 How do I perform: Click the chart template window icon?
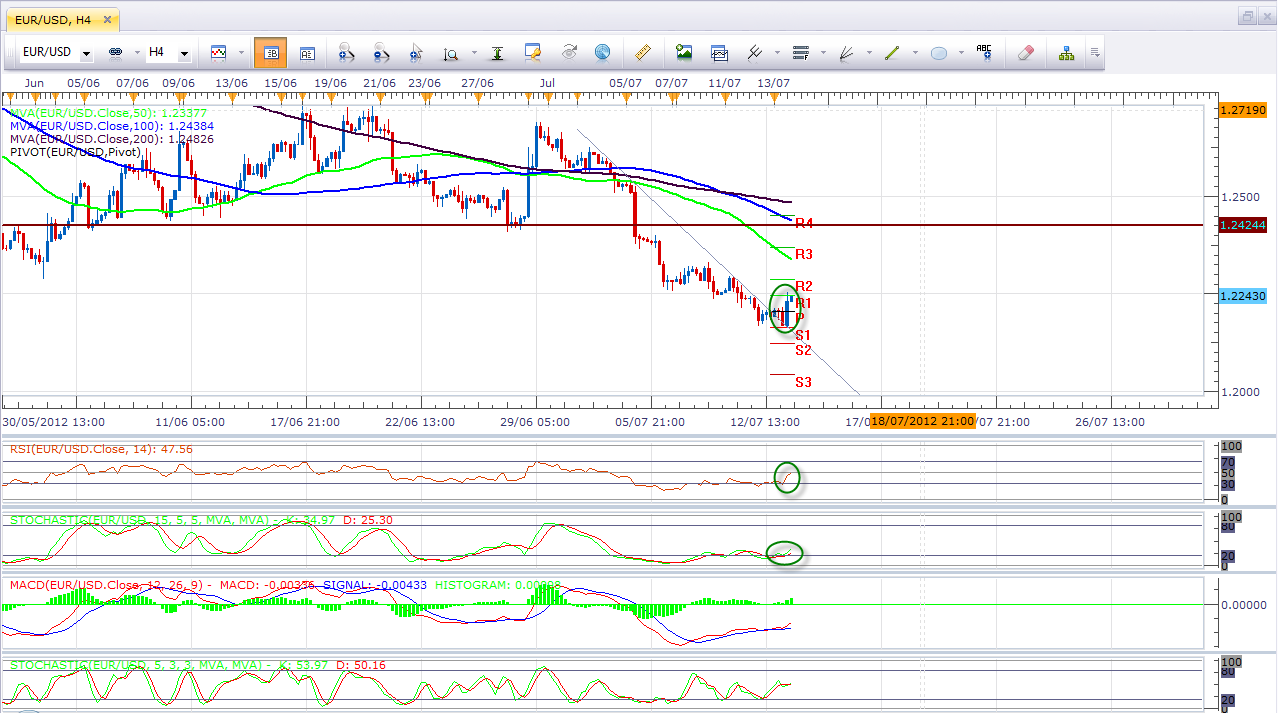(719, 52)
